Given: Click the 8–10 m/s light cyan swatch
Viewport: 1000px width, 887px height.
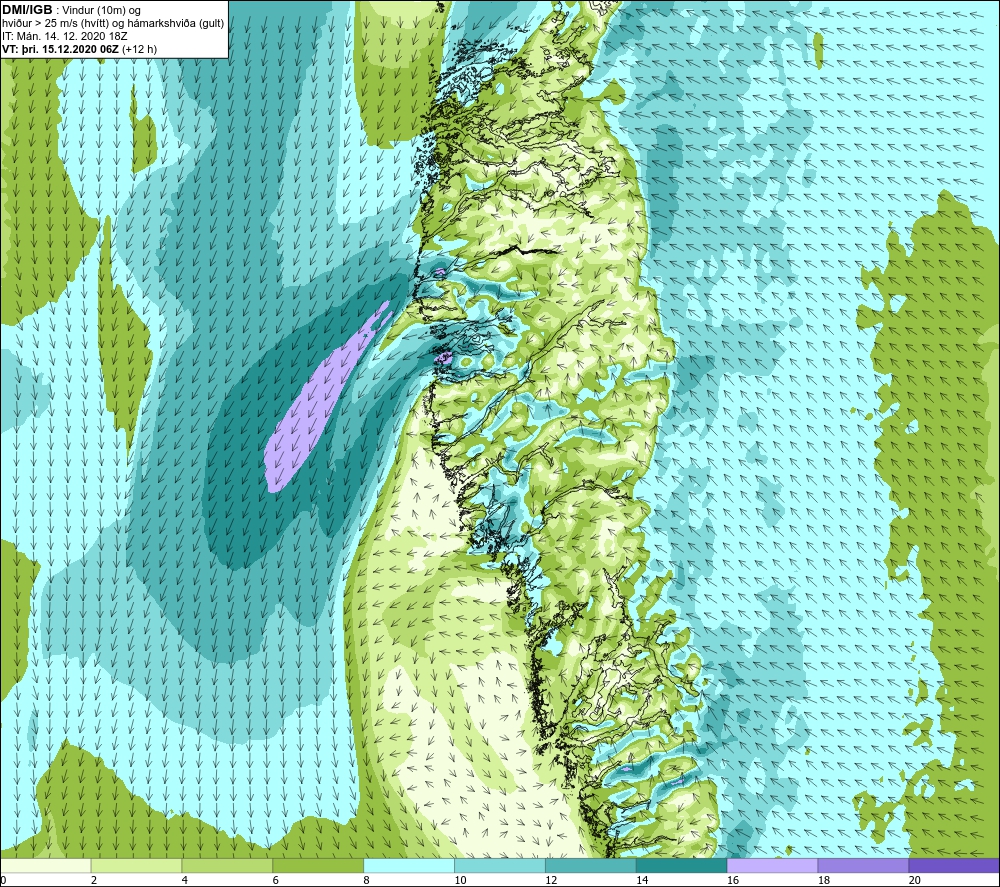Looking at the screenshot, I should pos(409,865).
